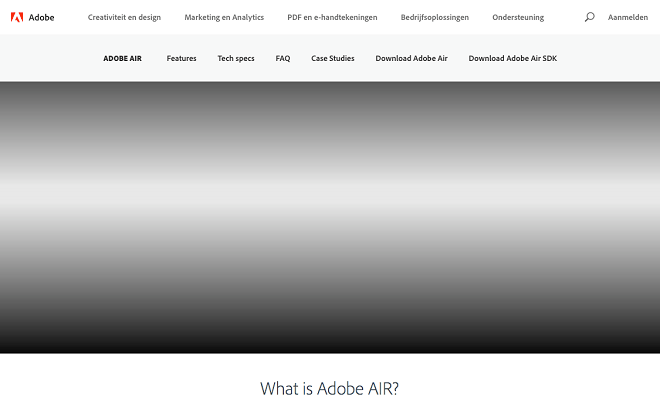Click the hero banner gradient image
Screen dimensions: 660x414
(x=330, y=218)
